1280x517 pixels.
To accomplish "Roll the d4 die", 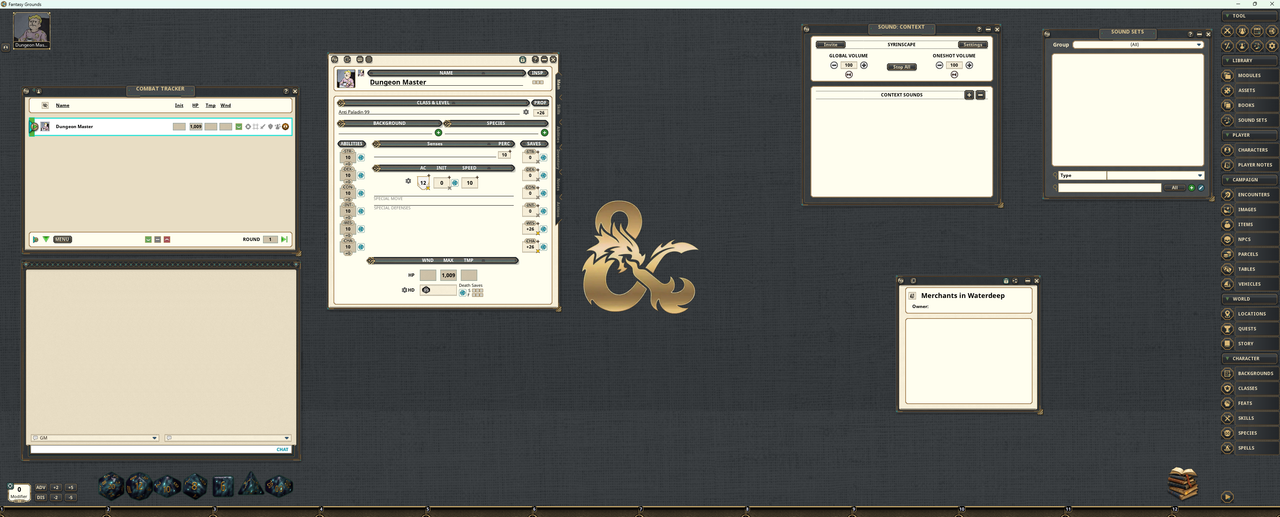I will (251, 485).
